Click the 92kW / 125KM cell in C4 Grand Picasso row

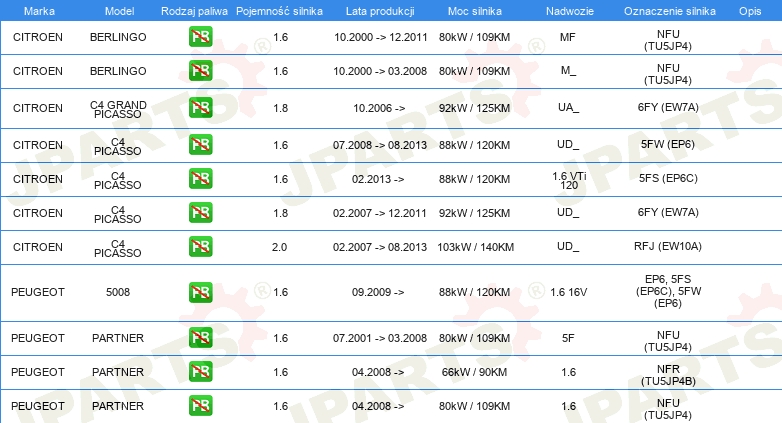pos(474,108)
